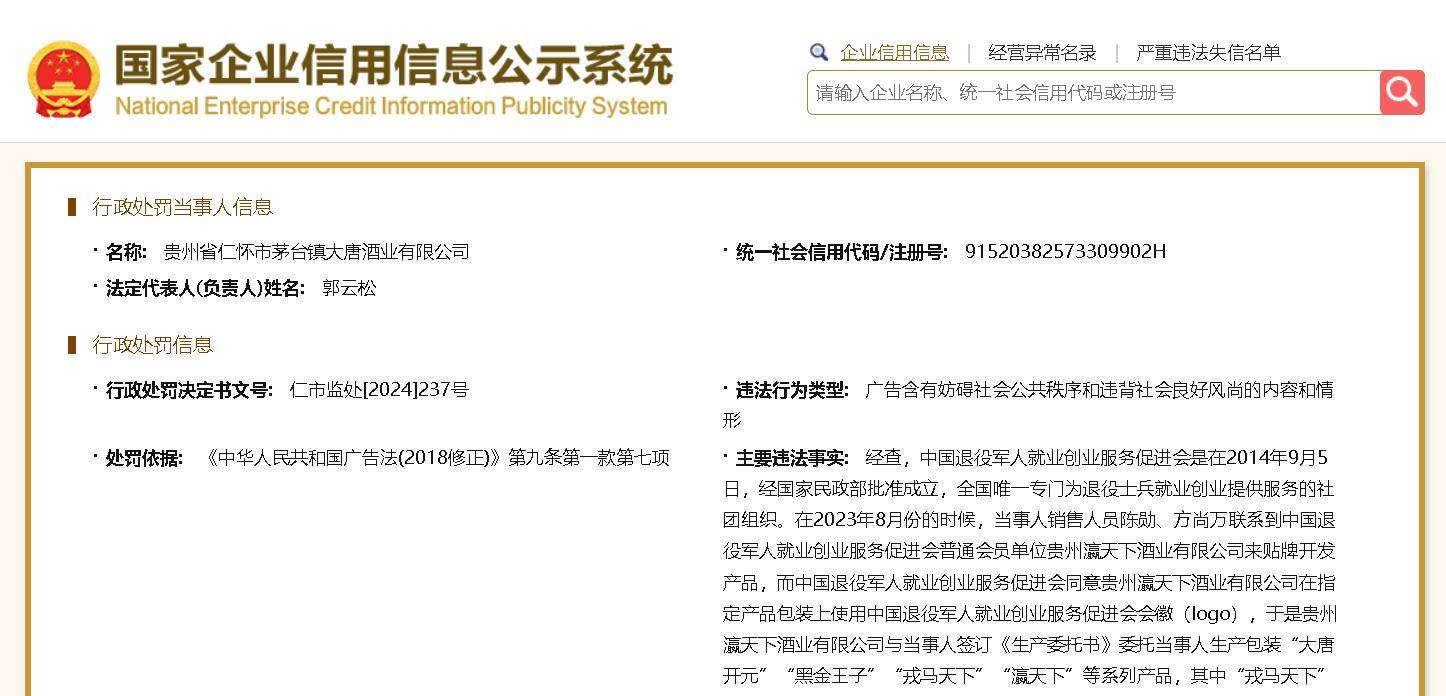Click the 主要违法事实 label
This screenshot has width=1446, height=696.
(x=792, y=458)
